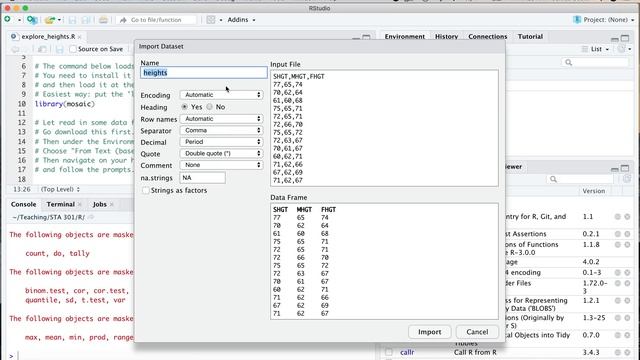
Task: Click the SHGT column header in Data Frame
Action: [280, 209]
